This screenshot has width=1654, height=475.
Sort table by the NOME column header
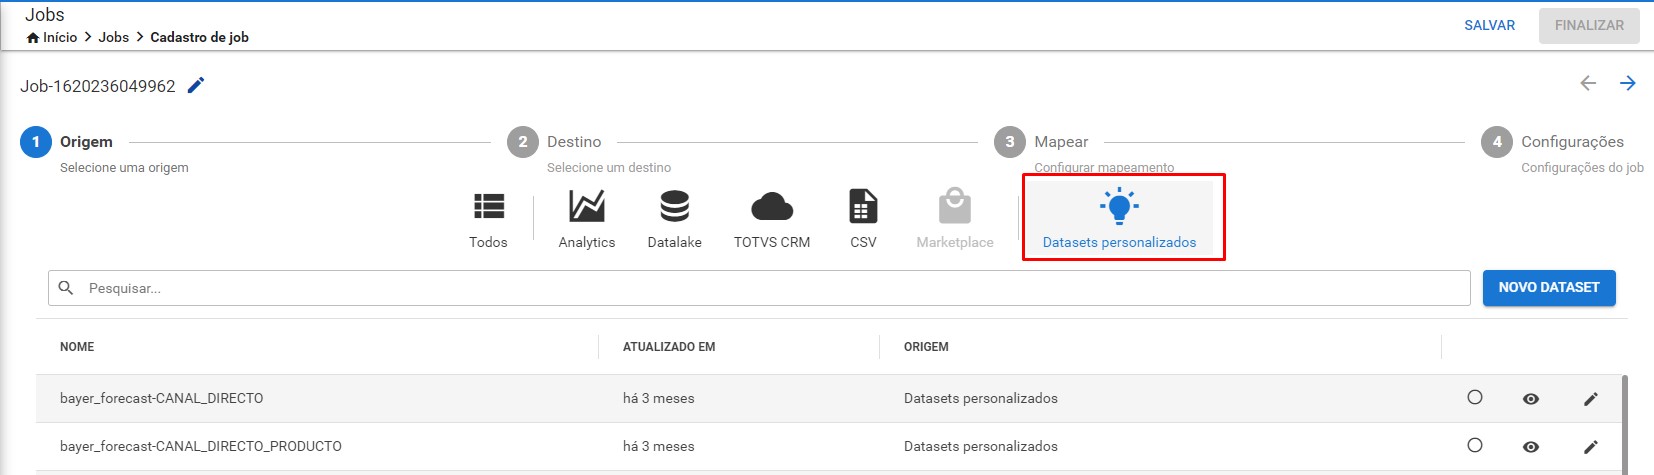[77, 347]
